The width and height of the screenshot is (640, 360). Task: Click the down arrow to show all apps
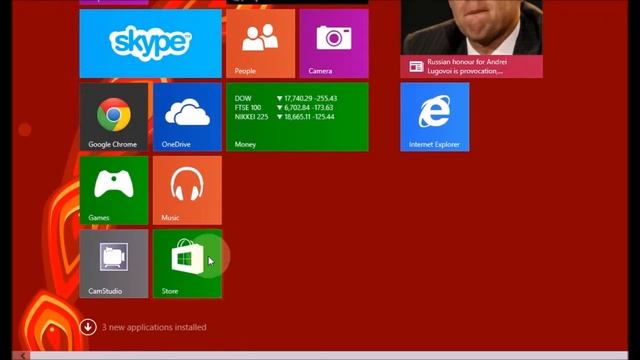point(88,327)
